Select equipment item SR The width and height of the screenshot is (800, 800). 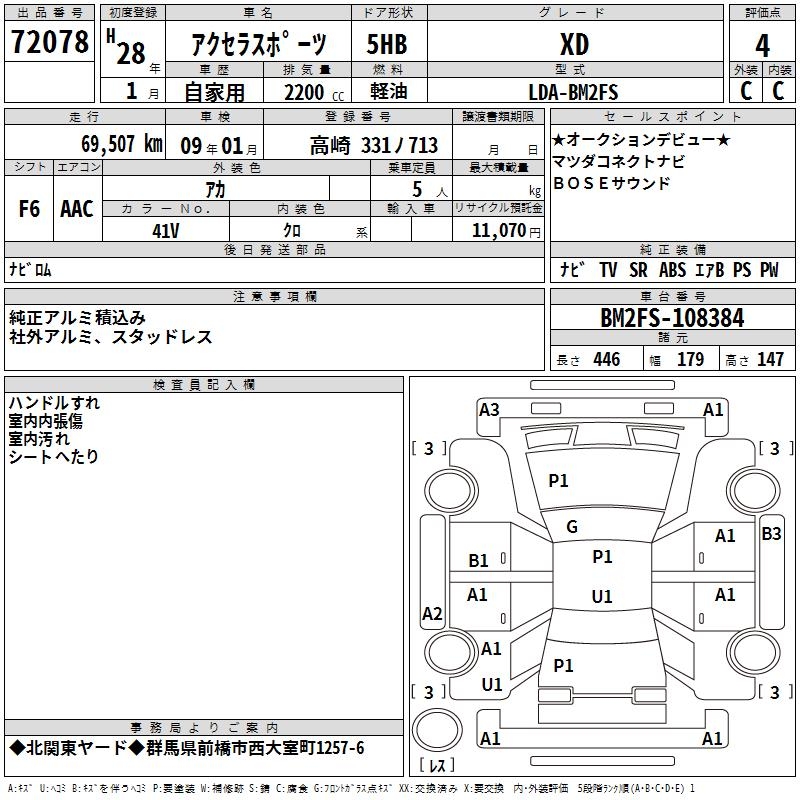pyautogui.click(x=638, y=270)
